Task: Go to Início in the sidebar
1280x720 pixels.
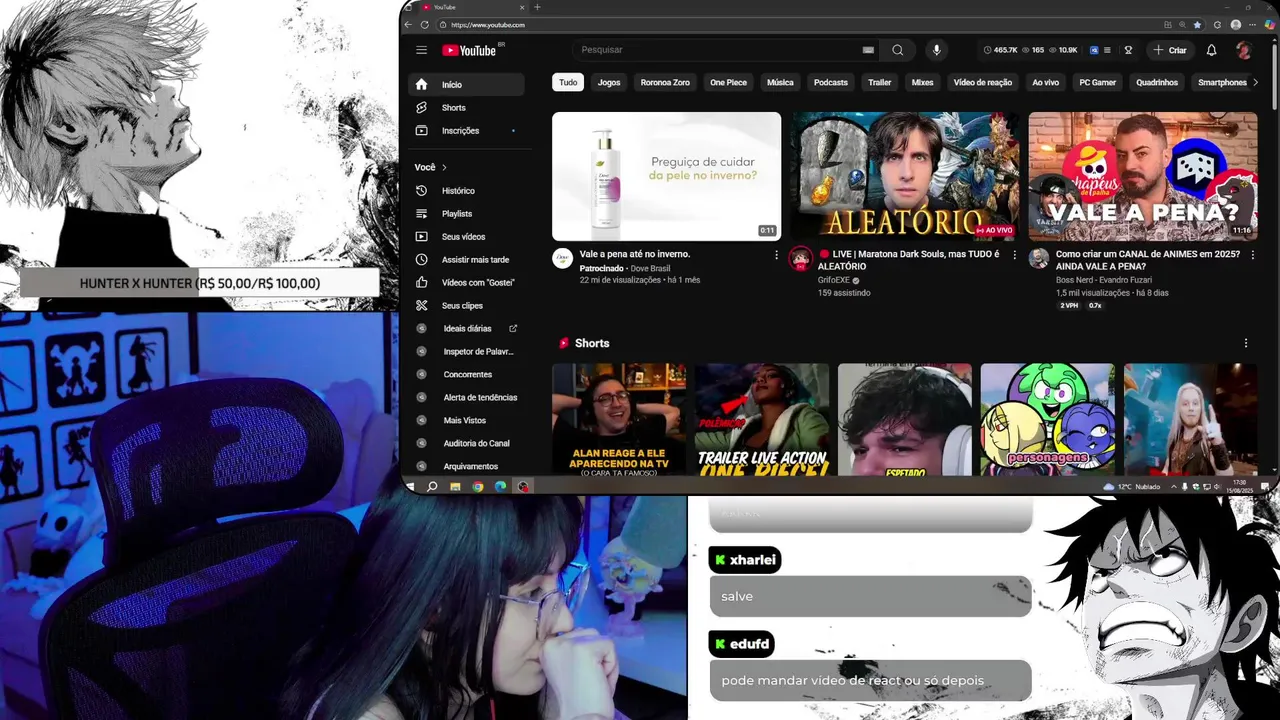Action: 466,85
